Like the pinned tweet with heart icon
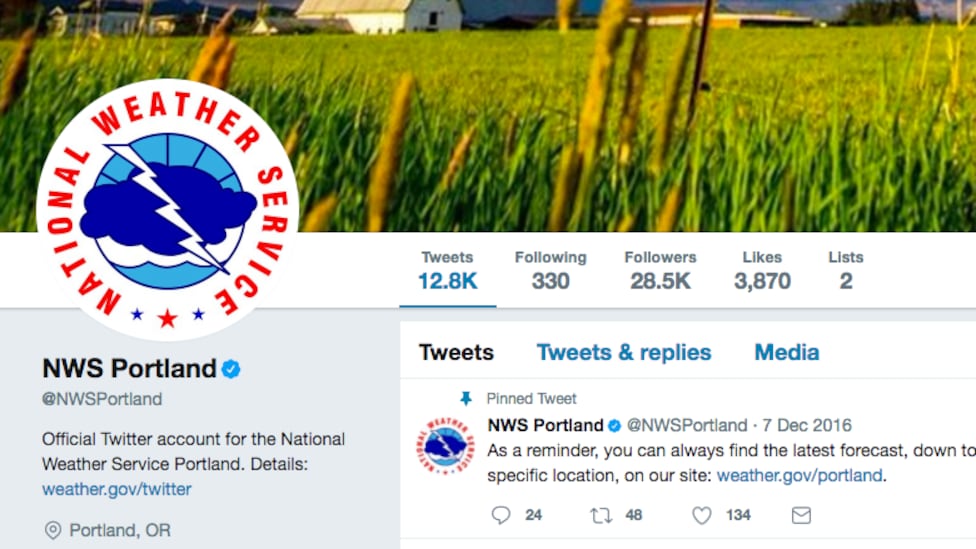Viewport: 976px width, 549px height. pos(702,515)
